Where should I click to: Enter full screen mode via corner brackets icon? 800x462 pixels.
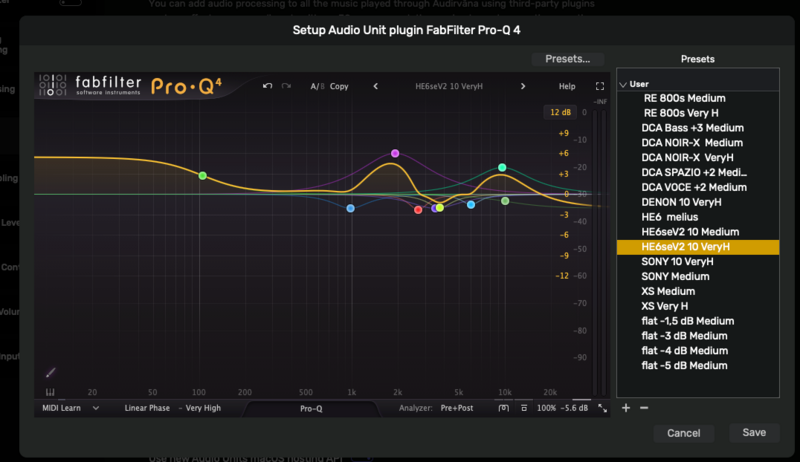[600, 86]
